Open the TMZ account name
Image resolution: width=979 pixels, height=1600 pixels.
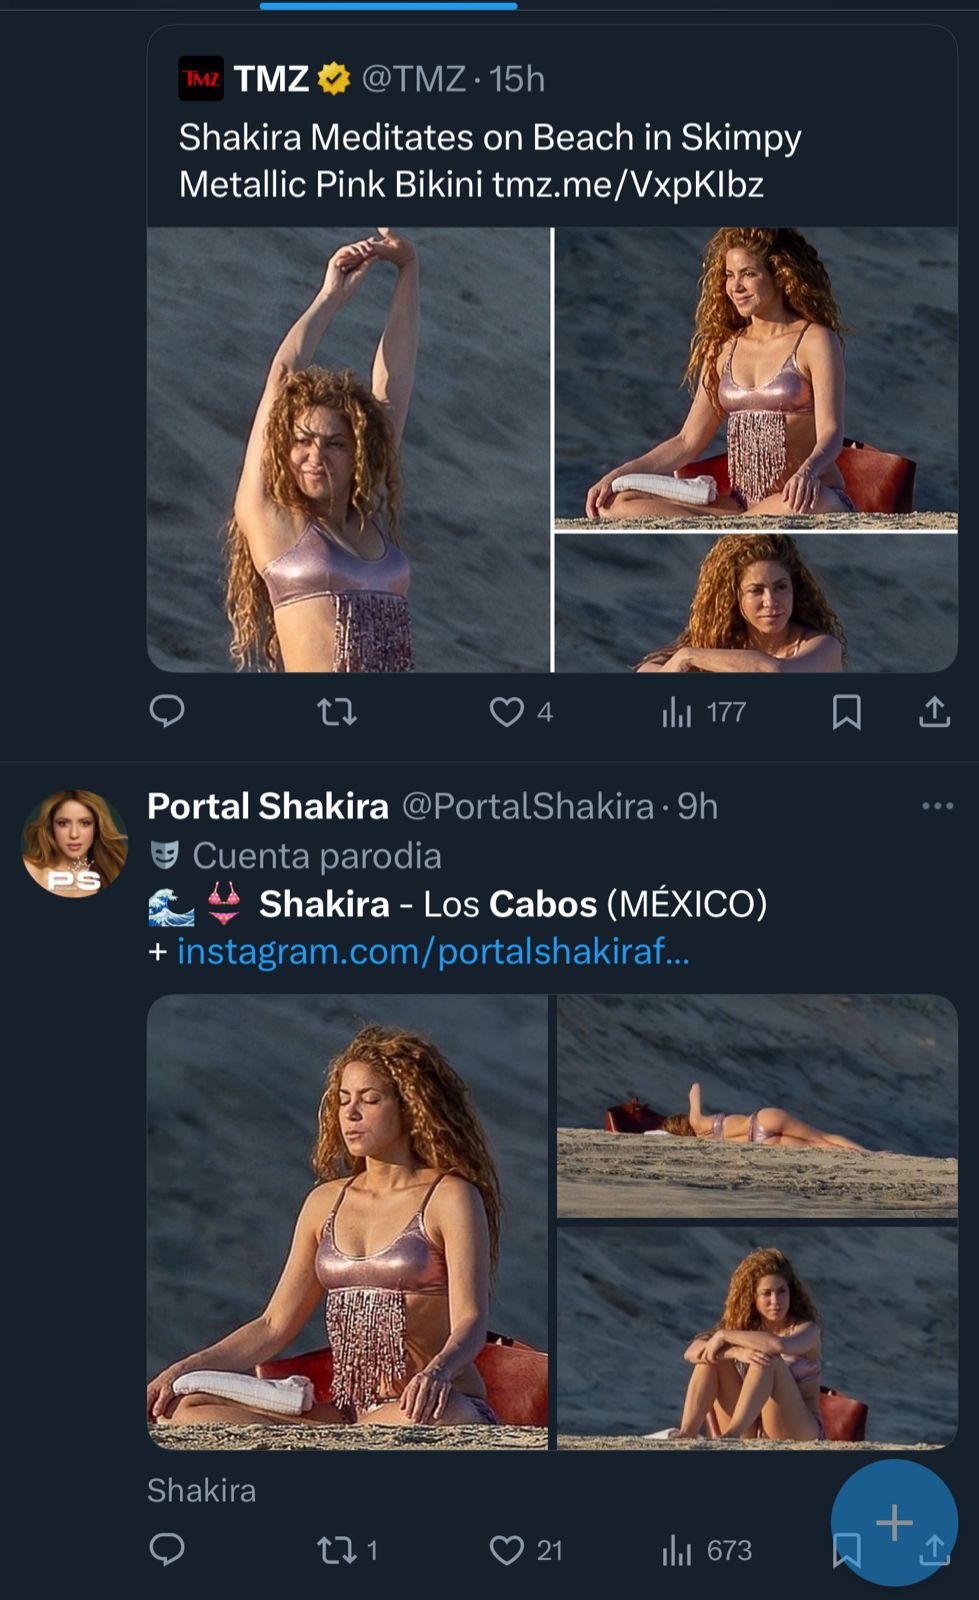point(271,78)
